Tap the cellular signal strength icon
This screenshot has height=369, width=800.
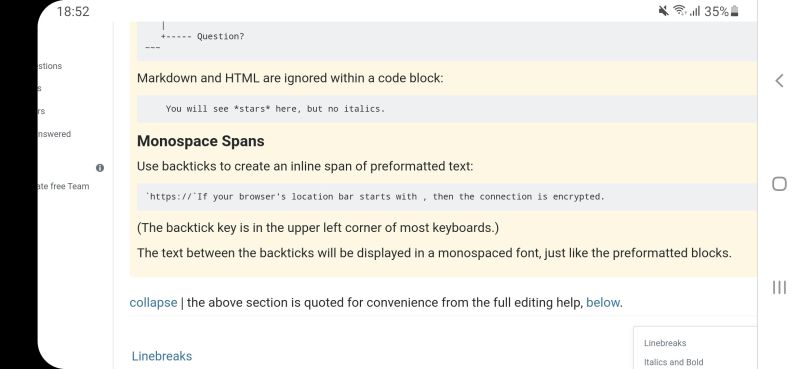click(x=694, y=11)
